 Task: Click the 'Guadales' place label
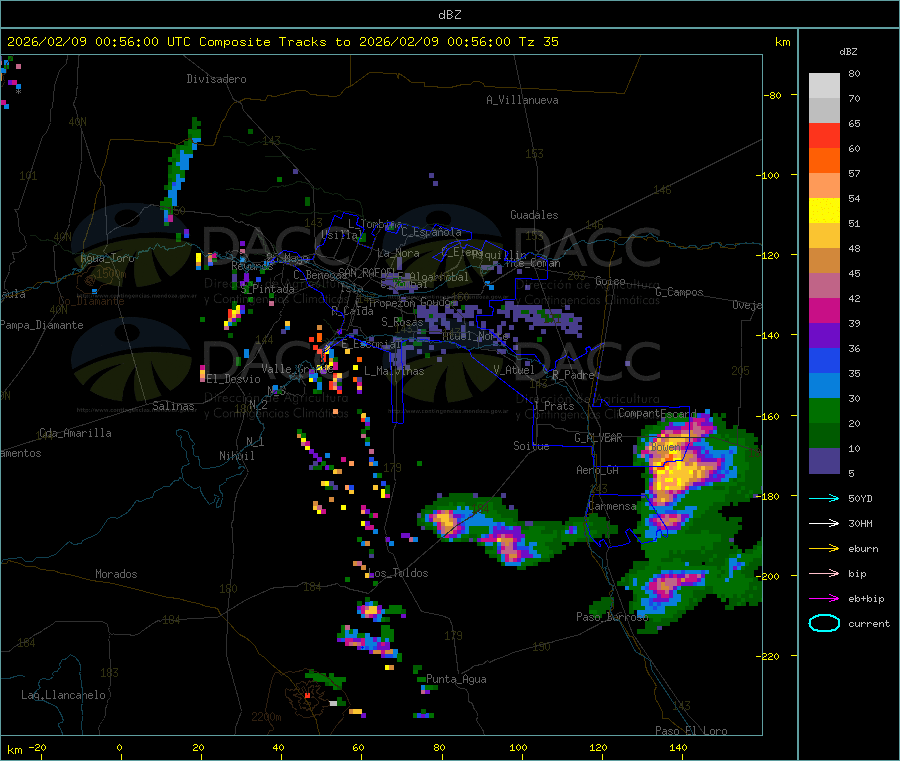[534, 215]
